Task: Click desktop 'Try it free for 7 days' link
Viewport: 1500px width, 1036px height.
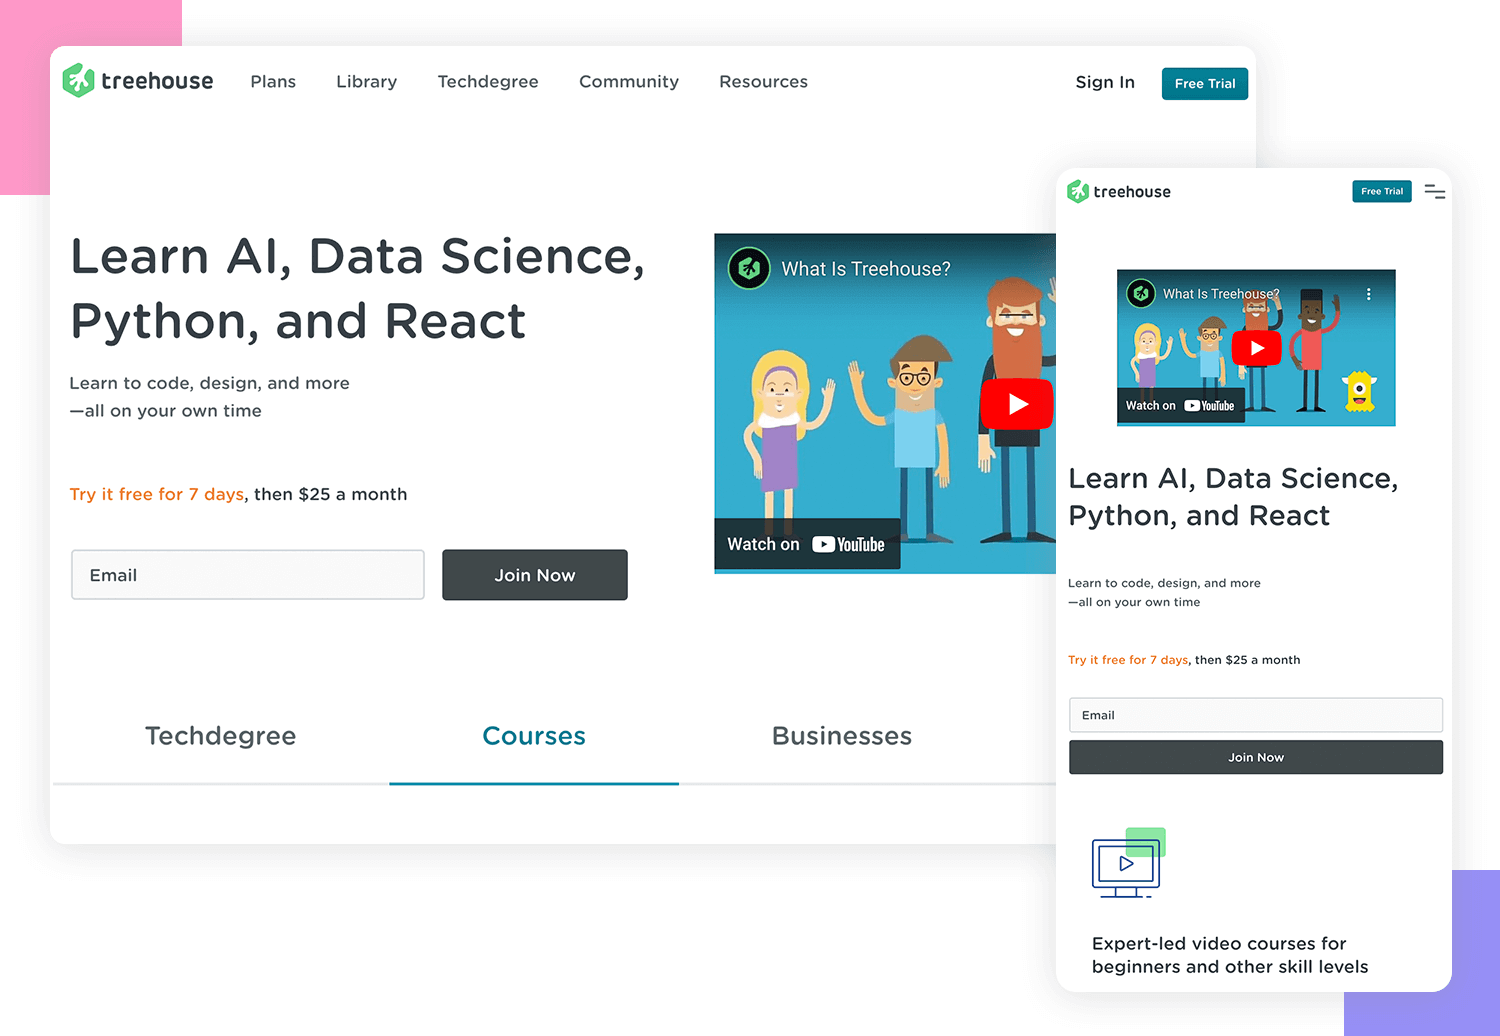Action: pos(157,494)
